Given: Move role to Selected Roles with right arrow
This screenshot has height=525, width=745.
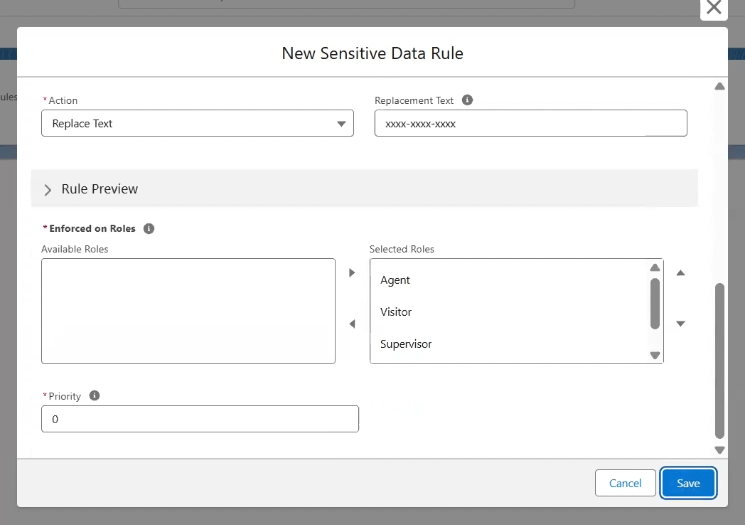Looking at the screenshot, I should (x=352, y=273).
